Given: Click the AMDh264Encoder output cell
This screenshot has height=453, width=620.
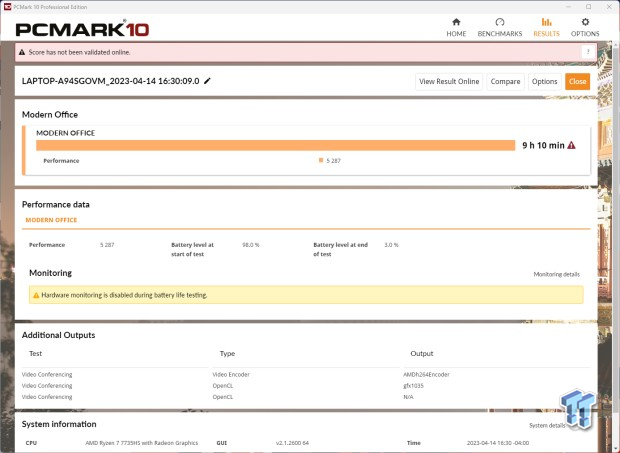Looking at the screenshot, I should pyautogui.click(x=426, y=374).
